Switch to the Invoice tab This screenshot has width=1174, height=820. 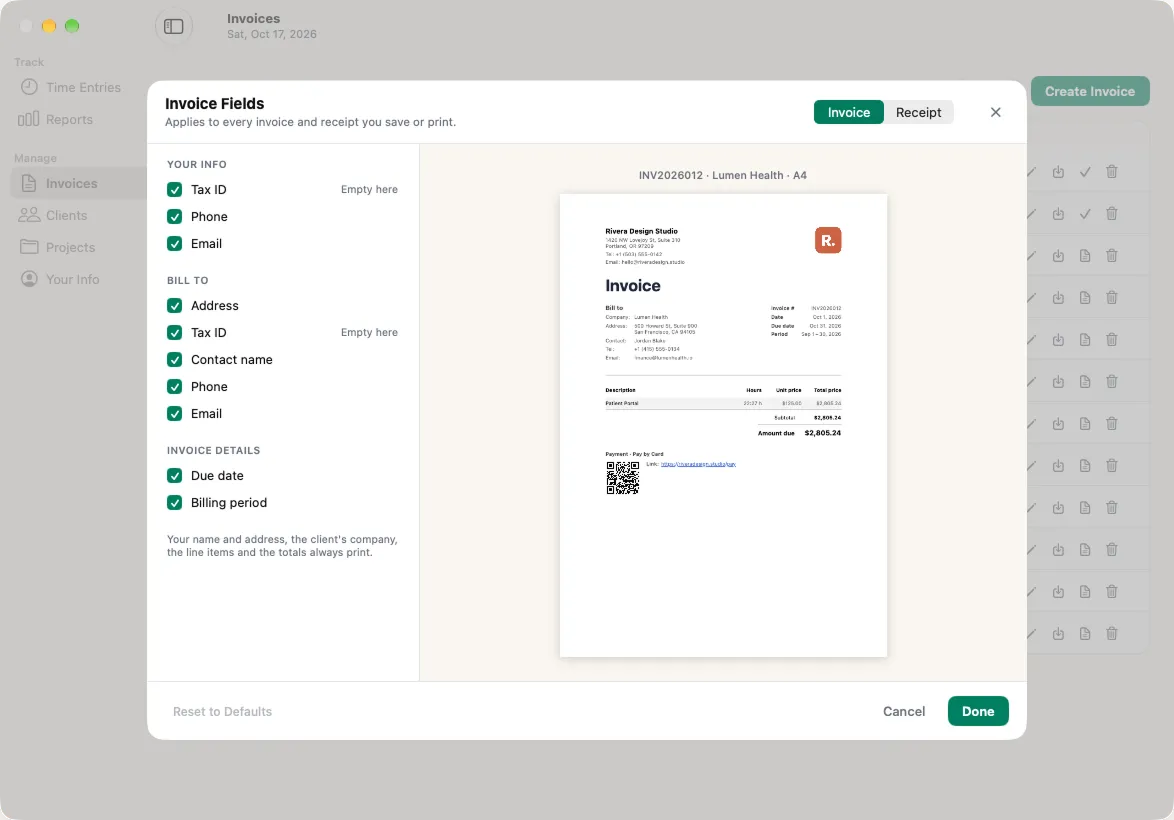click(x=848, y=112)
